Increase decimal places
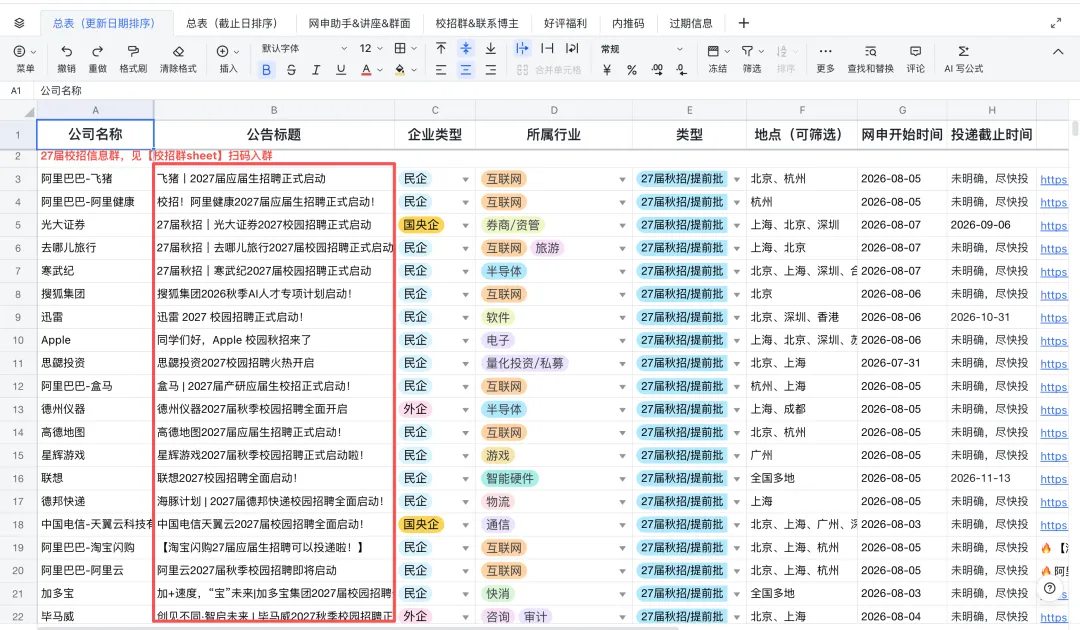The height and width of the screenshot is (630, 1080). (656, 70)
